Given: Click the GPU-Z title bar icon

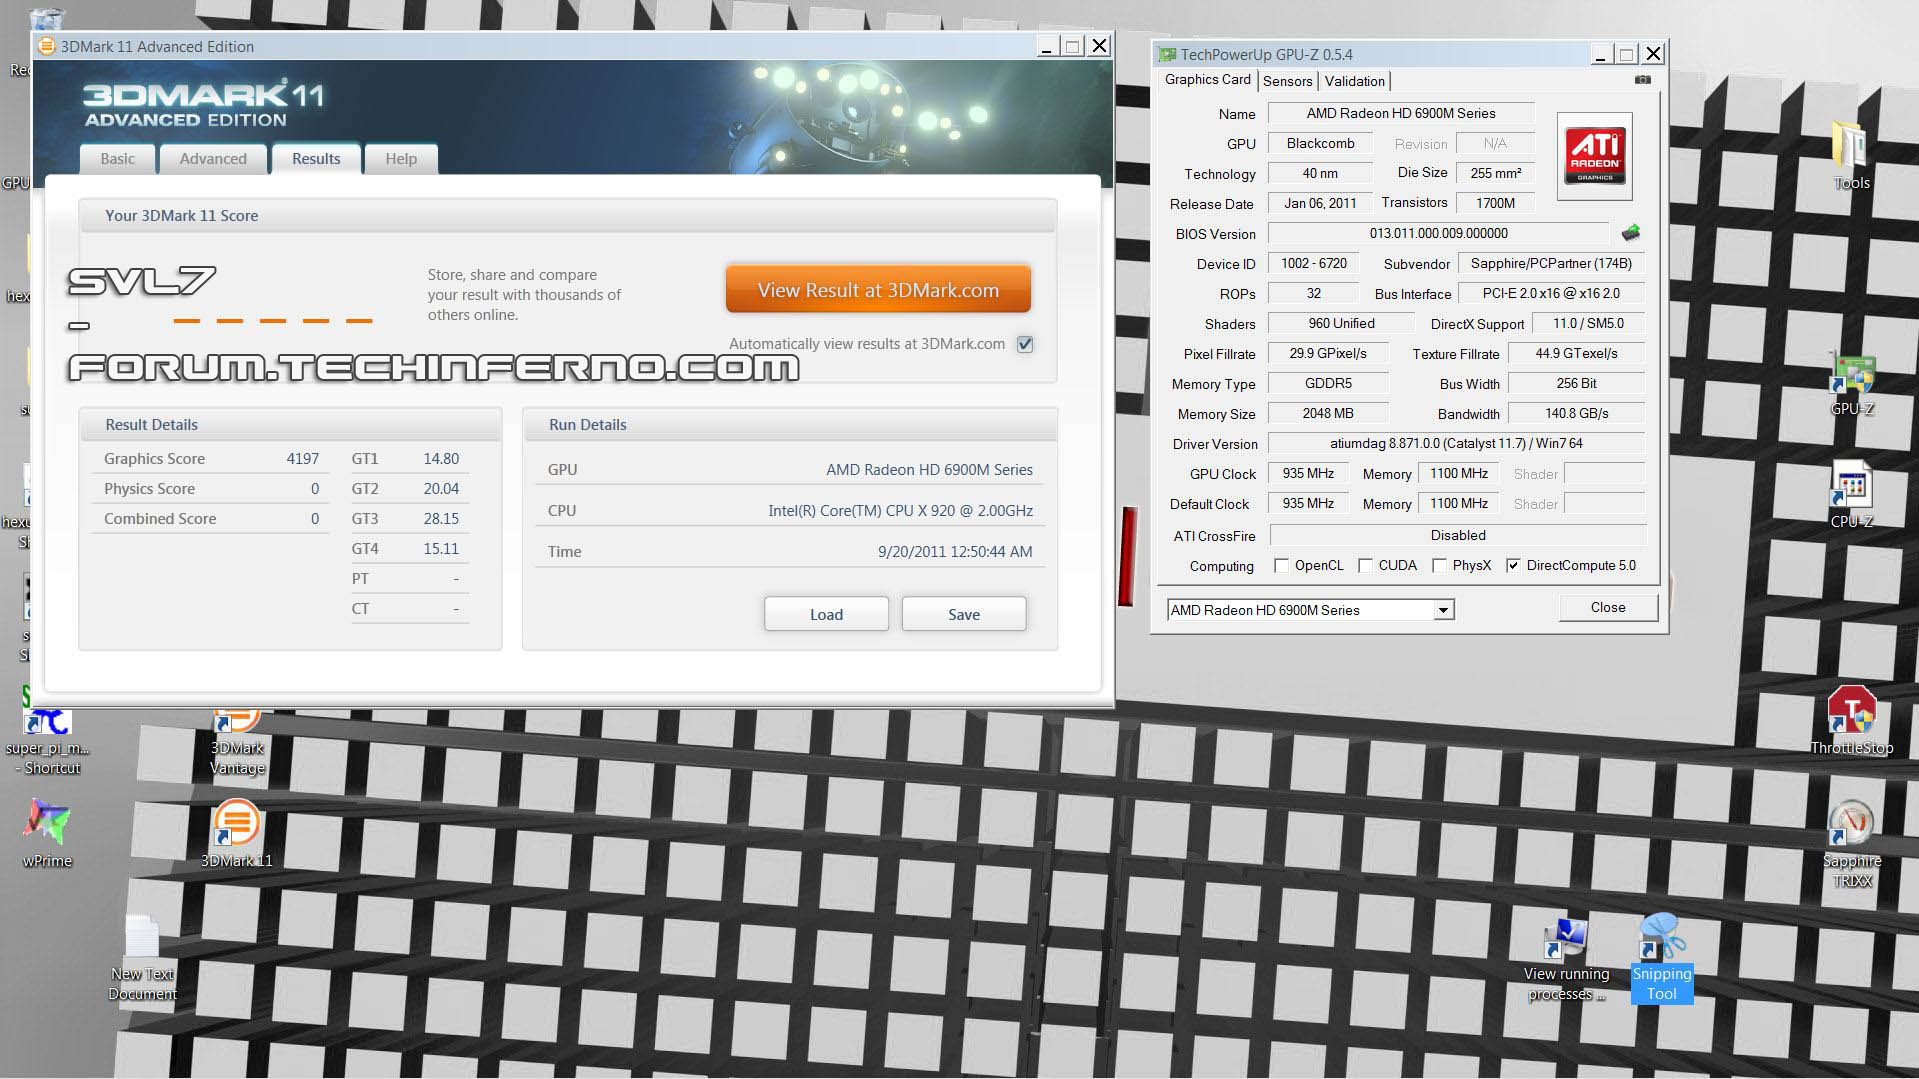Looking at the screenshot, I should (1166, 54).
